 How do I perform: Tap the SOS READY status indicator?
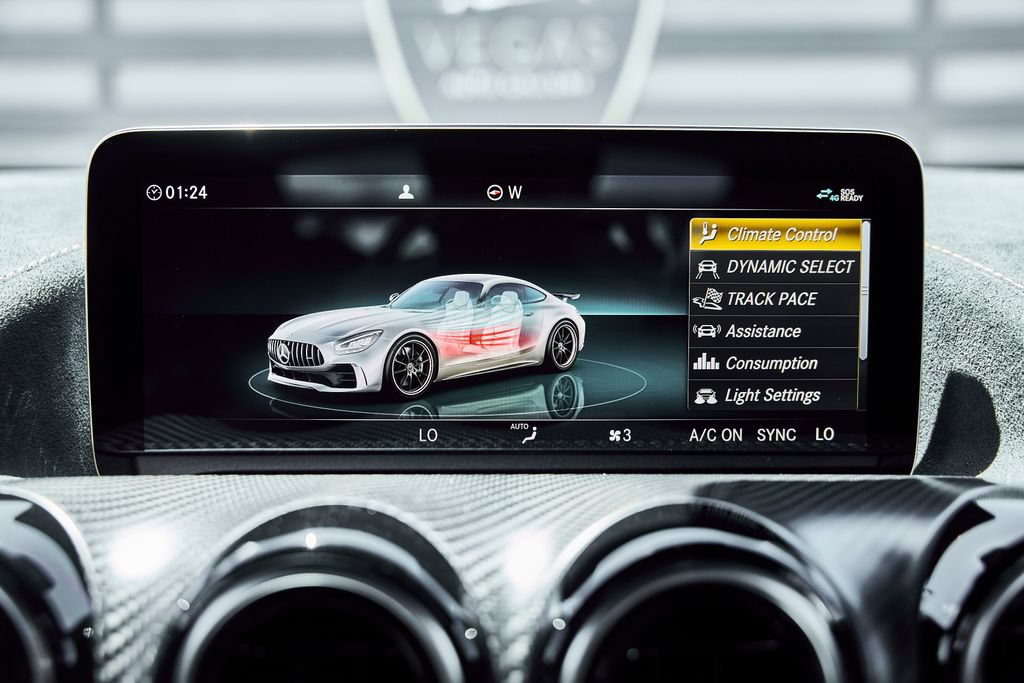(x=852, y=195)
